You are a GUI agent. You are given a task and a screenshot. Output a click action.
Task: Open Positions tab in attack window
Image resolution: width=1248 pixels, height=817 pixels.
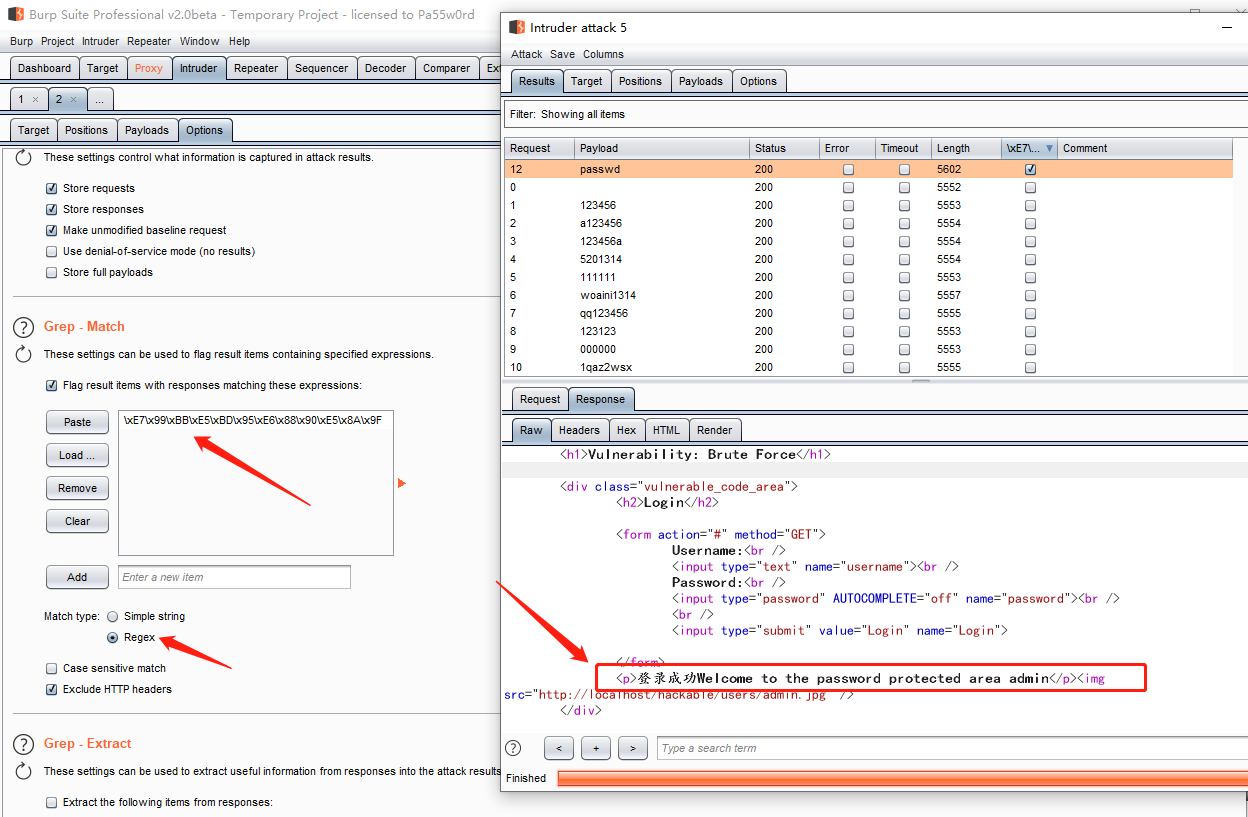[x=640, y=81]
